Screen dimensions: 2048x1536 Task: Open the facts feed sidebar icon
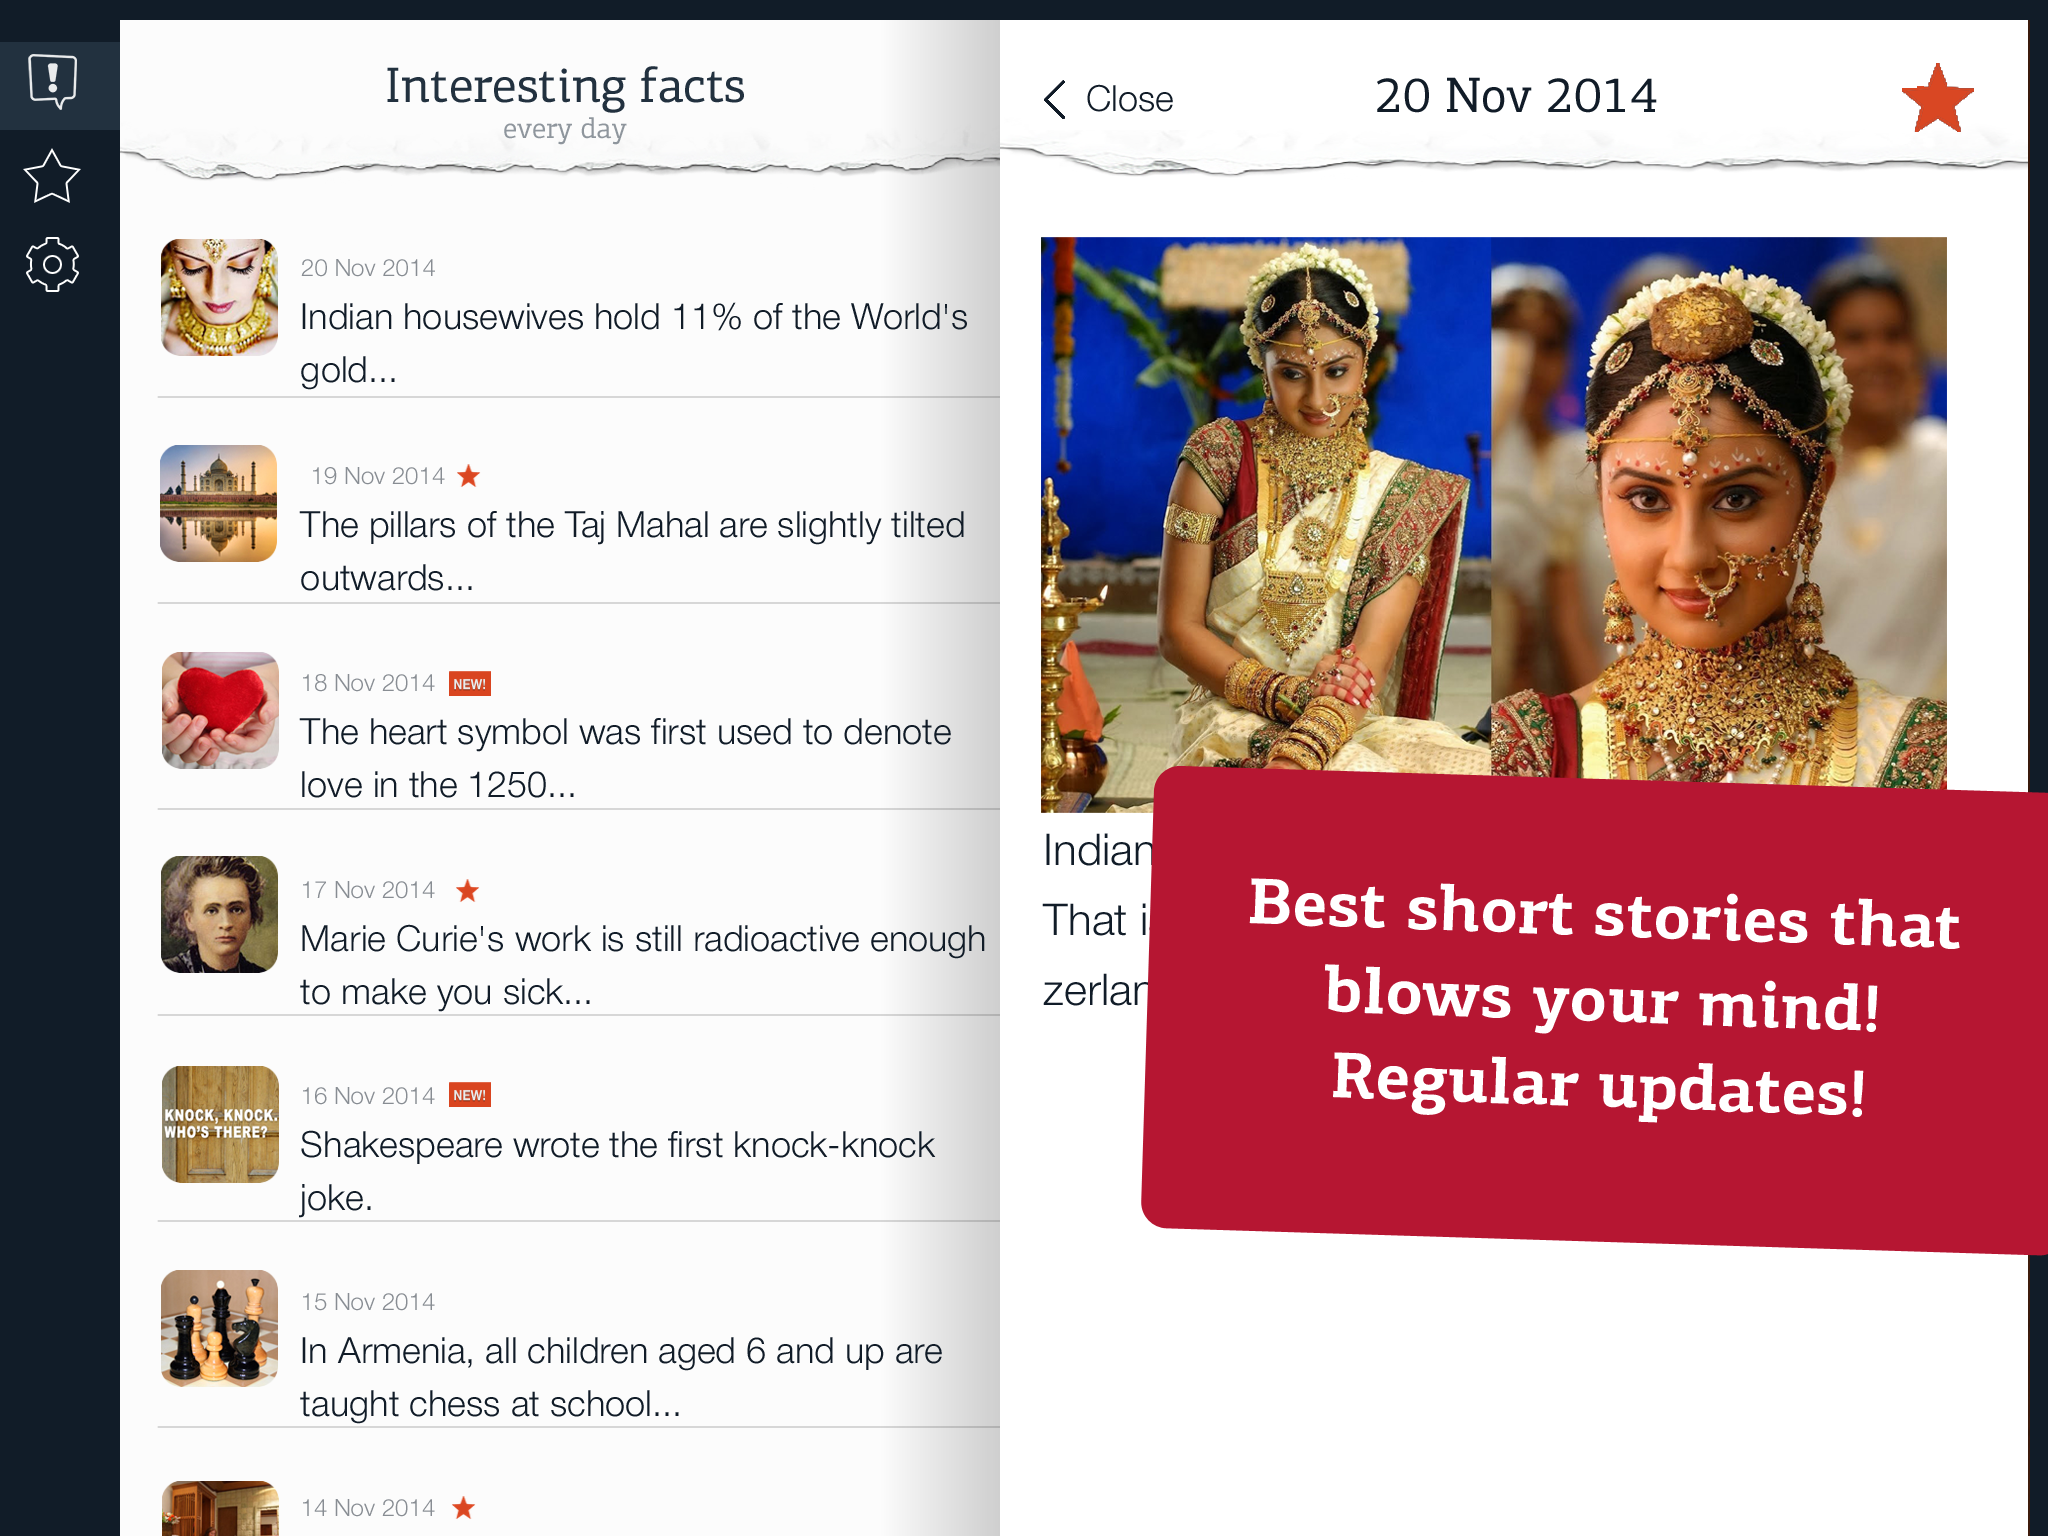[x=53, y=82]
